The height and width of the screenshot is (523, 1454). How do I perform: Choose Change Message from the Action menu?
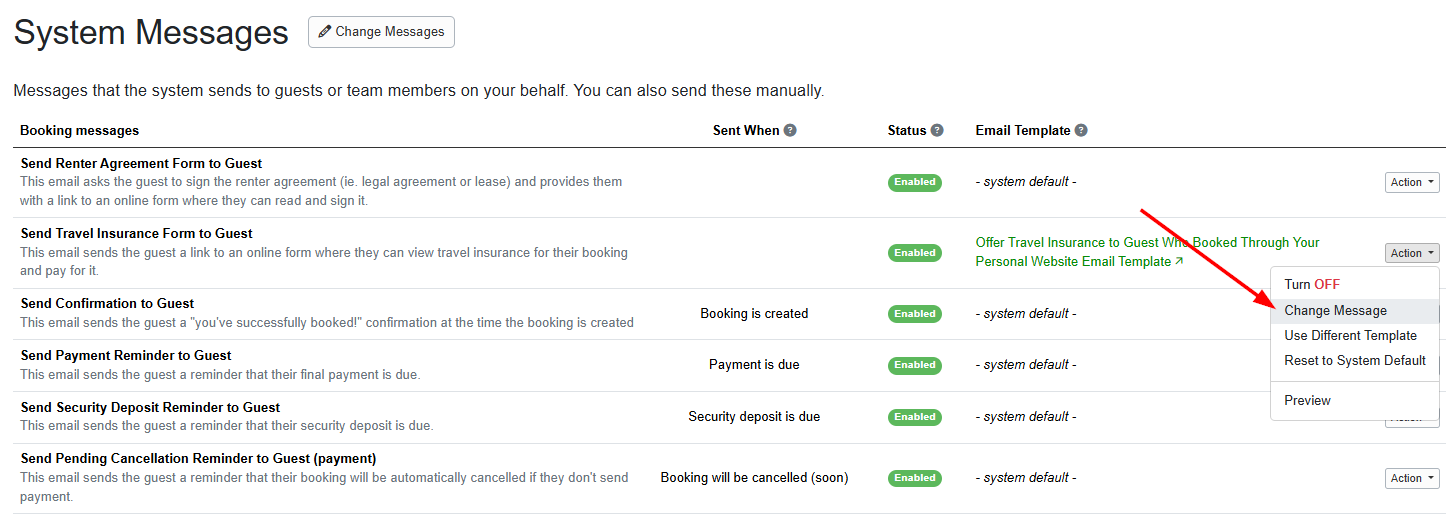[1335, 311]
